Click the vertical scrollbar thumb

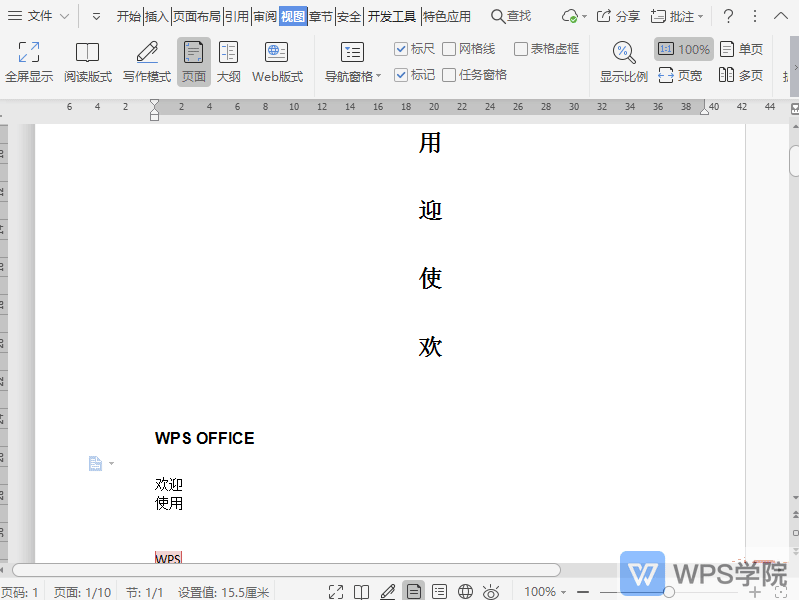[x=794, y=160]
